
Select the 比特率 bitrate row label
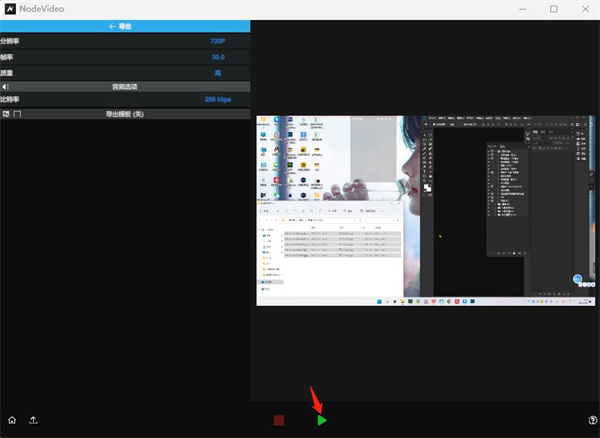pyautogui.click(x=10, y=100)
